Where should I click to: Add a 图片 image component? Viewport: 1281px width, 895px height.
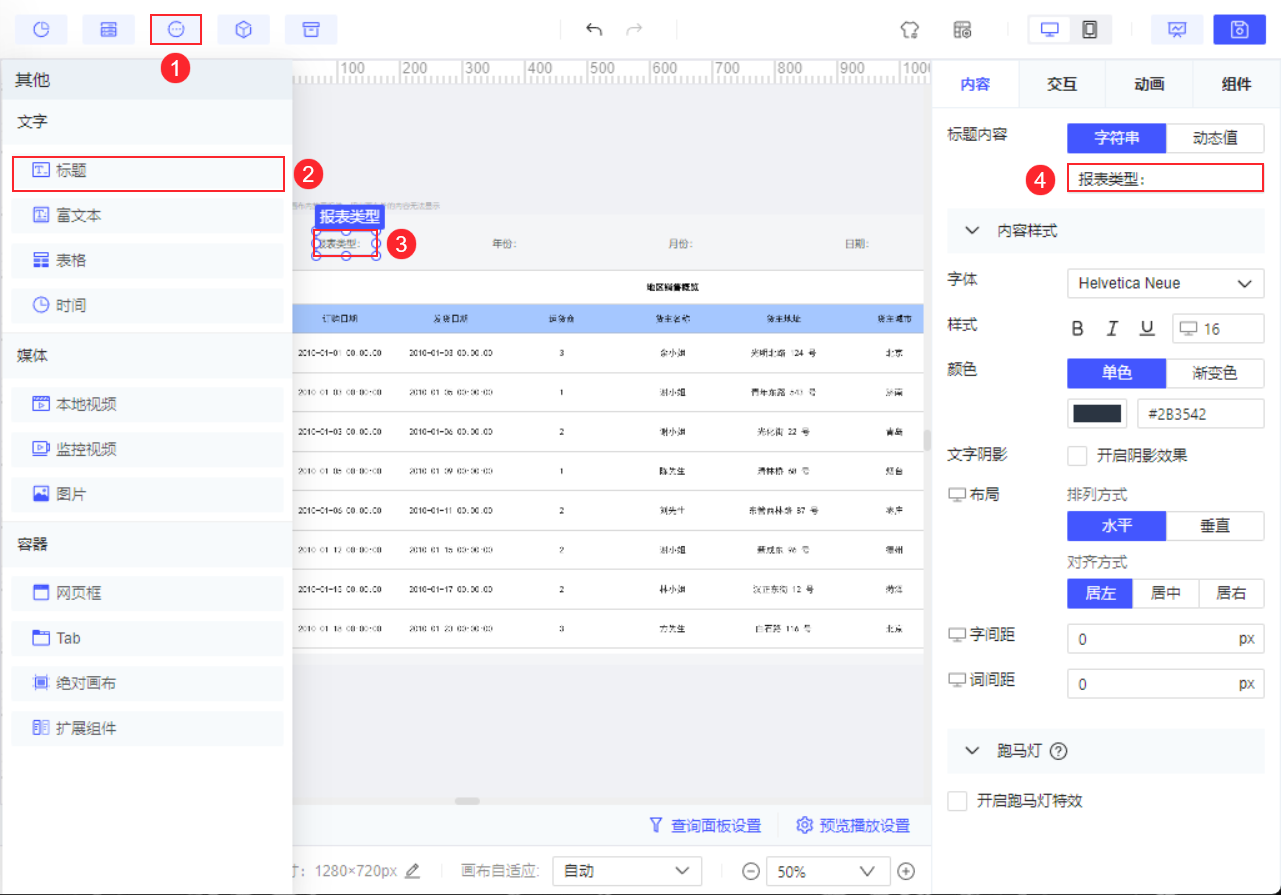coord(148,494)
